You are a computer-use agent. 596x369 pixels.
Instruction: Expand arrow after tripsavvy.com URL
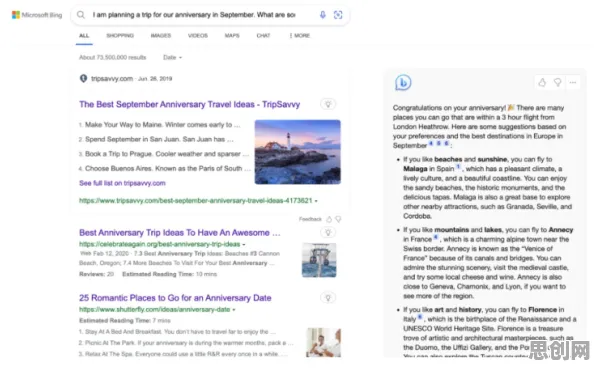click(316, 201)
